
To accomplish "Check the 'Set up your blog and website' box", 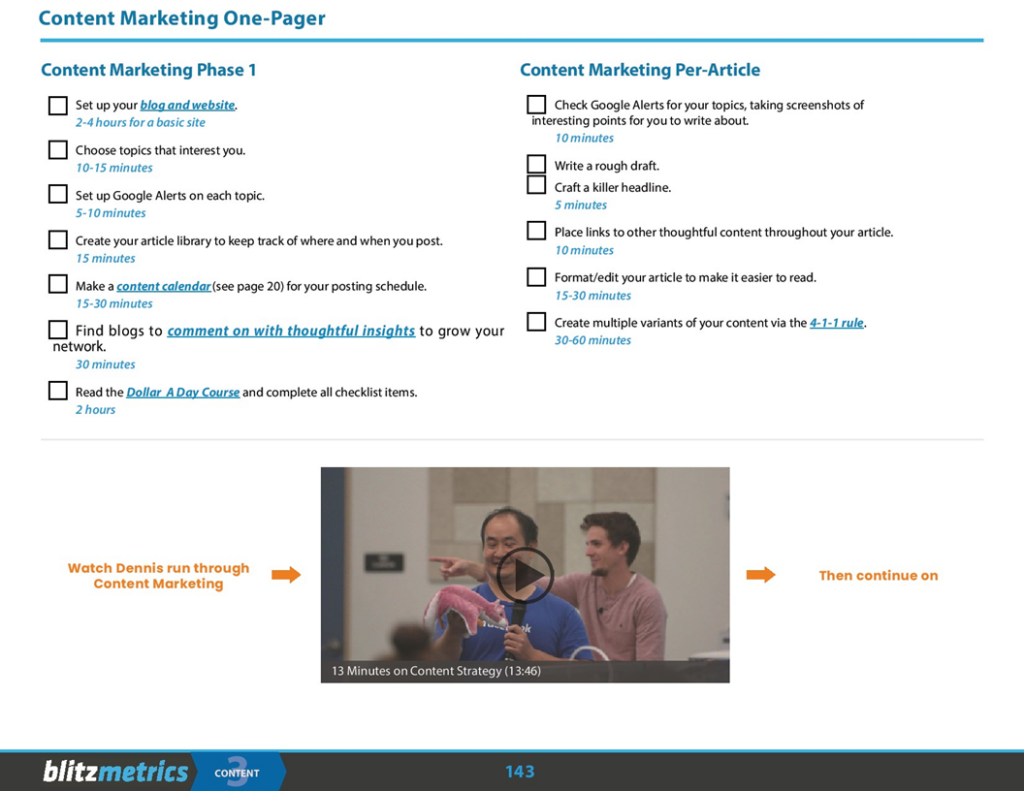I will tap(58, 105).
